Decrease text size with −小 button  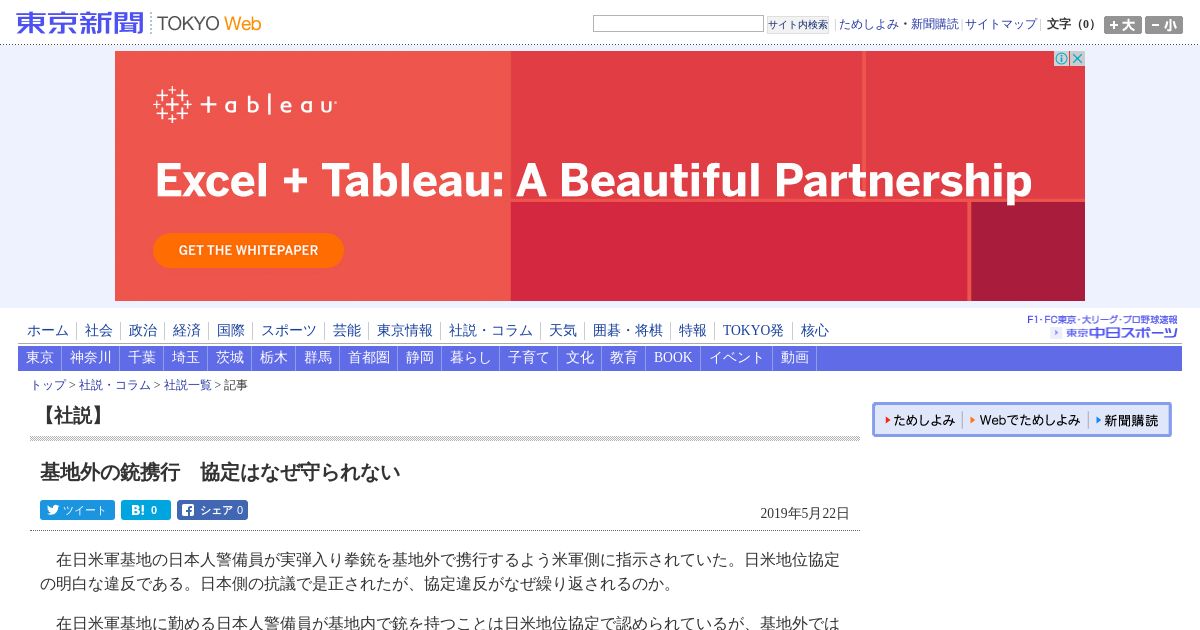click(x=1164, y=25)
